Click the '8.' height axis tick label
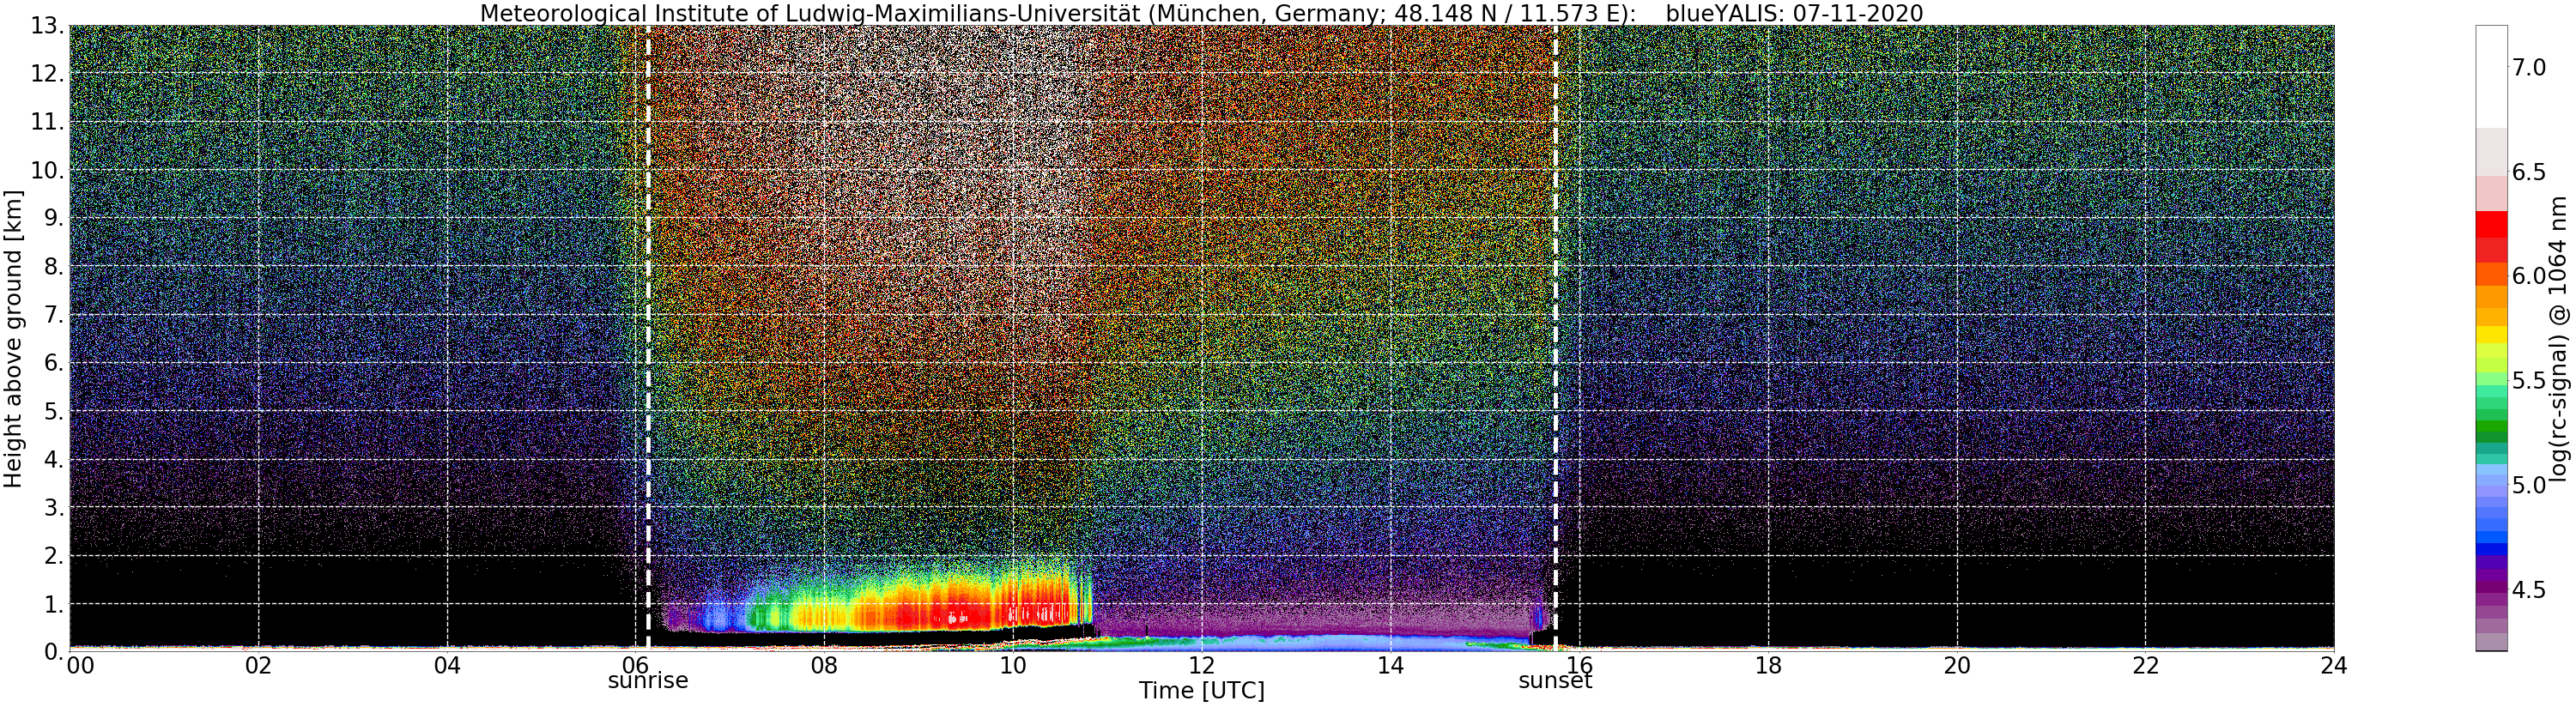This screenshot has width=2576, height=707. click(x=55, y=267)
